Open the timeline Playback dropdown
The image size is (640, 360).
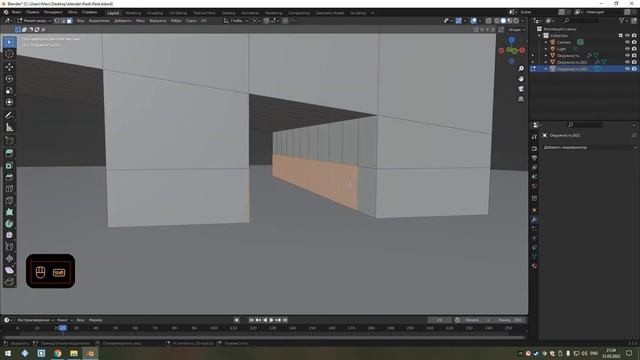pos(36,320)
